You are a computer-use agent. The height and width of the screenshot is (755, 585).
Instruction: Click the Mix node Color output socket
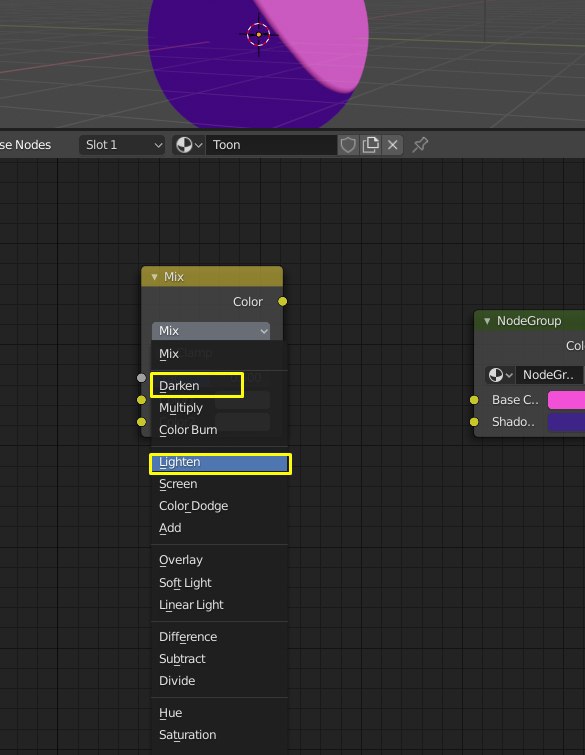[283, 301]
